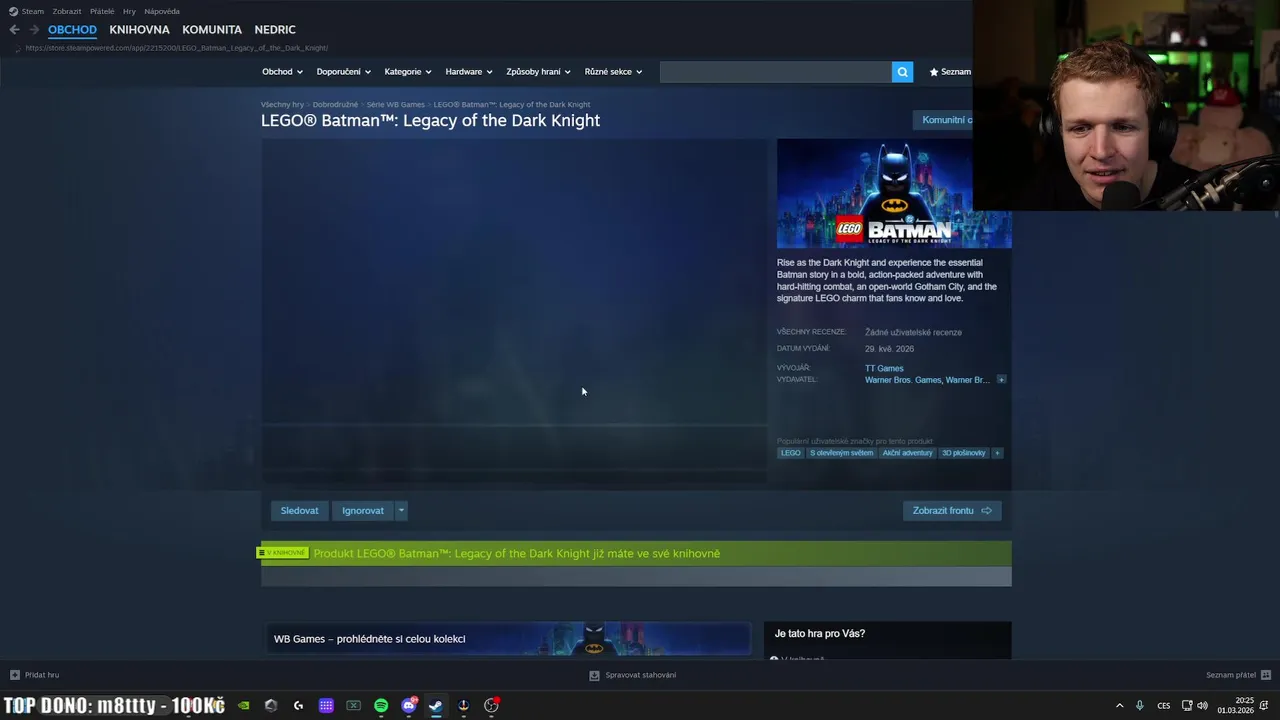Click the Ignorovat button
This screenshot has height=720, width=1280.
pyautogui.click(x=363, y=511)
